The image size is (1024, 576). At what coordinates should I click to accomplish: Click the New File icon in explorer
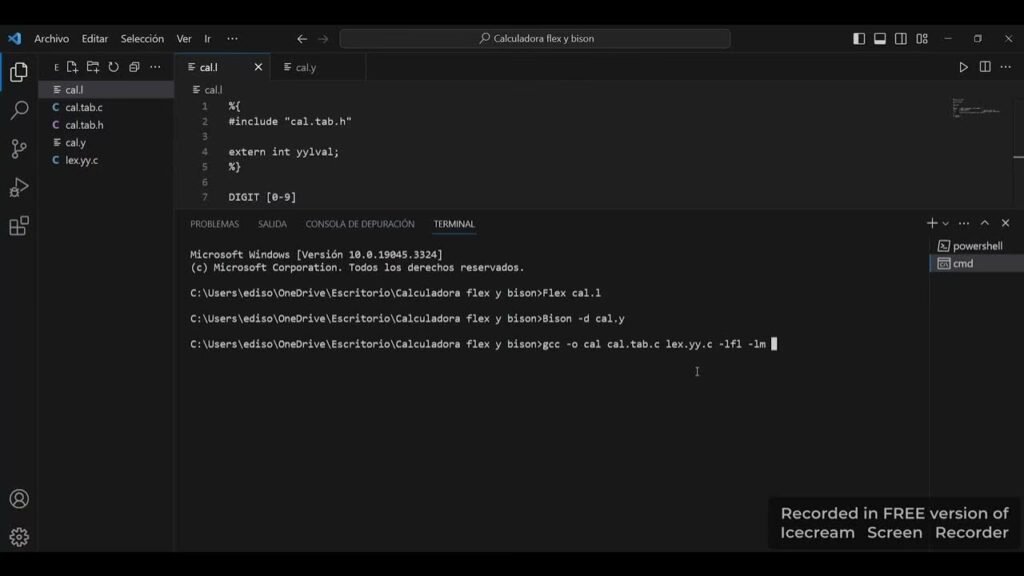(x=72, y=67)
